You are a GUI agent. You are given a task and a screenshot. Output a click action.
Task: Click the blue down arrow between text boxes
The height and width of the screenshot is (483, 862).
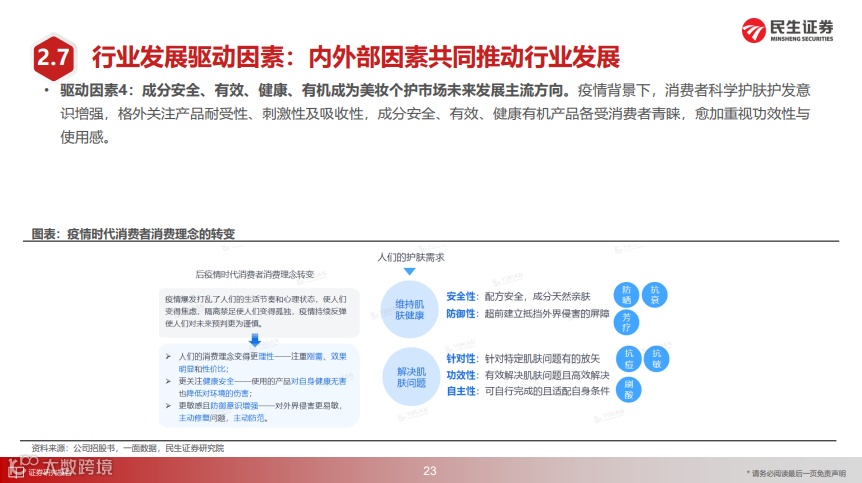click(255, 340)
